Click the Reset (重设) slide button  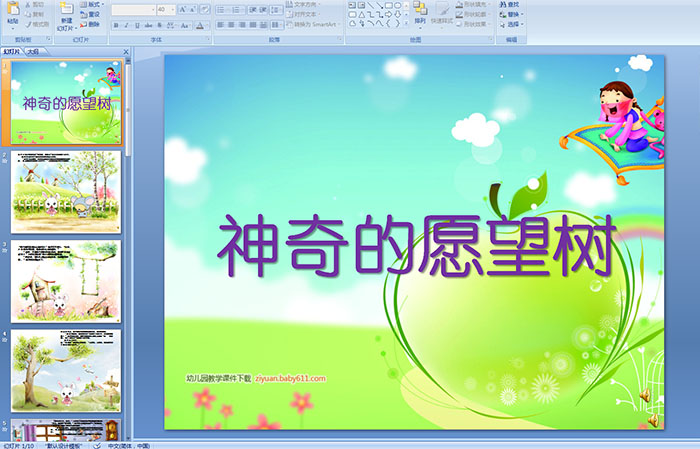pyautogui.click(x=91, y=14)
